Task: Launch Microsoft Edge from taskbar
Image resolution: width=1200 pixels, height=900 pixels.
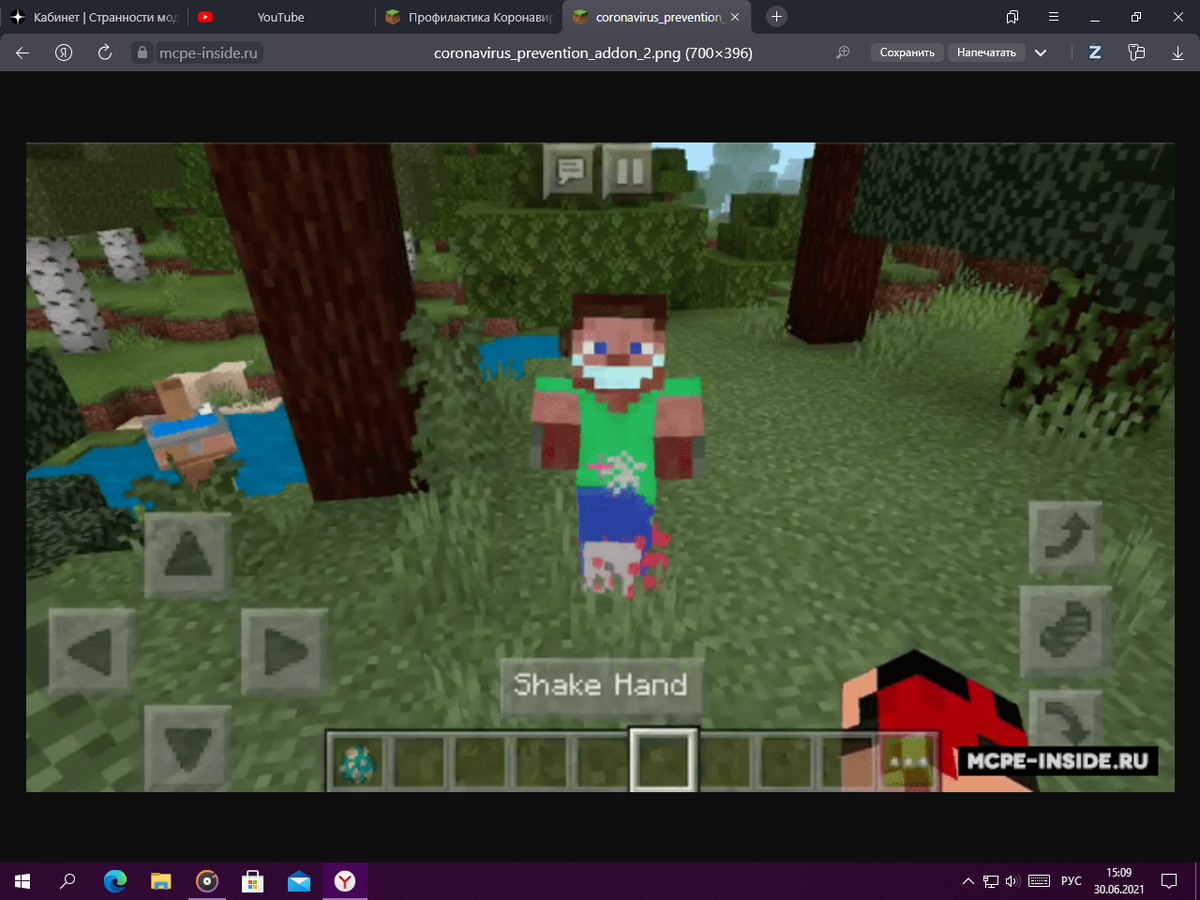Action: point(115,881)
